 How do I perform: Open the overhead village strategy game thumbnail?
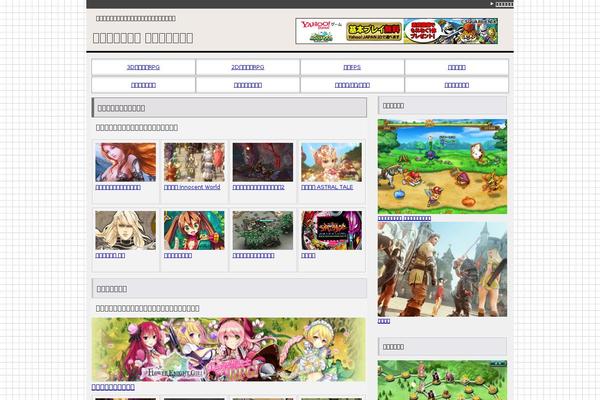pyautogui.click(x=263, y=230)
